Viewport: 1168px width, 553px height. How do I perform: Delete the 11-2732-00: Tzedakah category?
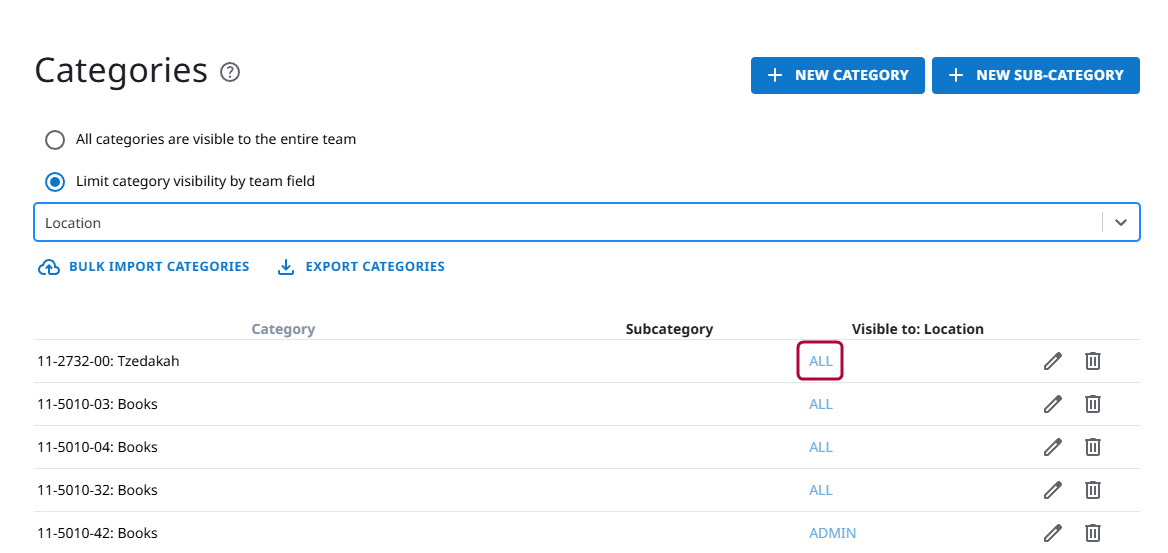[x=1093, y=361]
